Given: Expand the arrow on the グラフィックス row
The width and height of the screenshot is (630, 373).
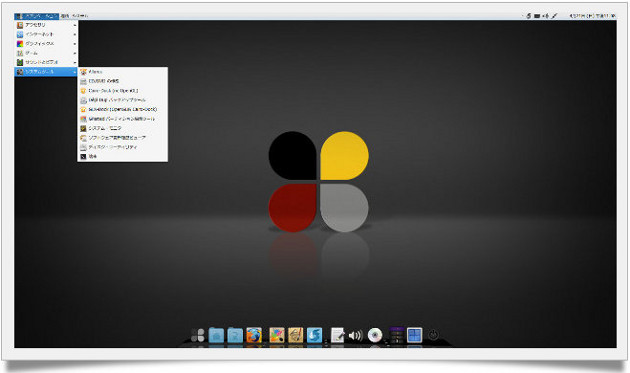Looking at the screenshot, I should tap(75, 43).
